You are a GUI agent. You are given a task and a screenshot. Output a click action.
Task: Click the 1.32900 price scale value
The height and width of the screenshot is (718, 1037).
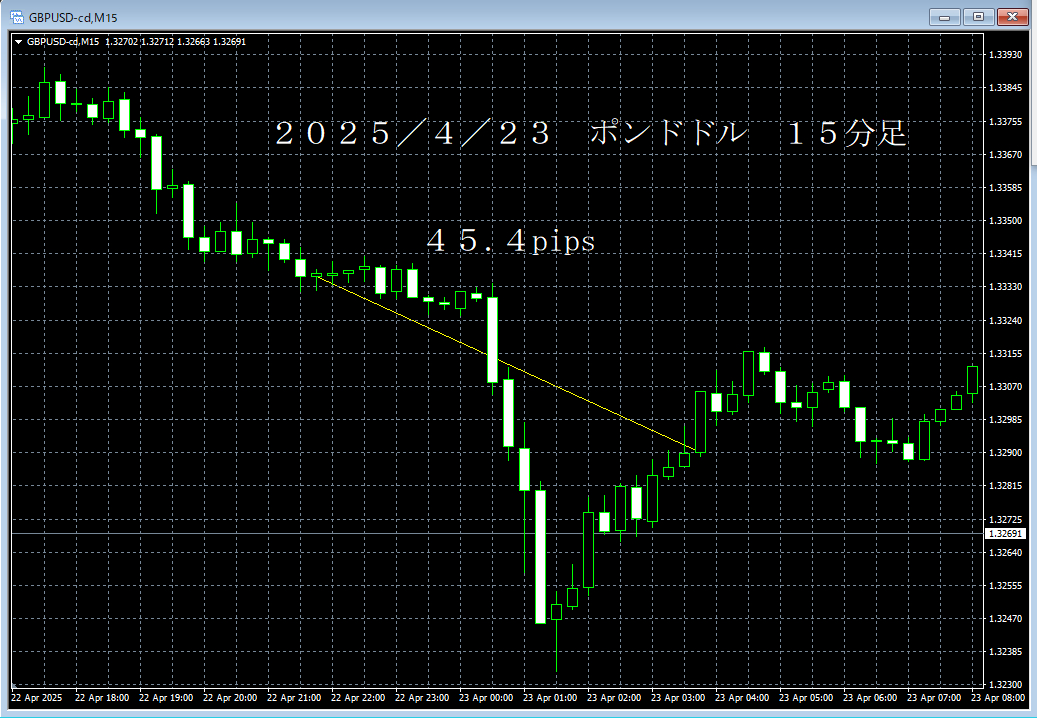click(x=1005, y=453)
